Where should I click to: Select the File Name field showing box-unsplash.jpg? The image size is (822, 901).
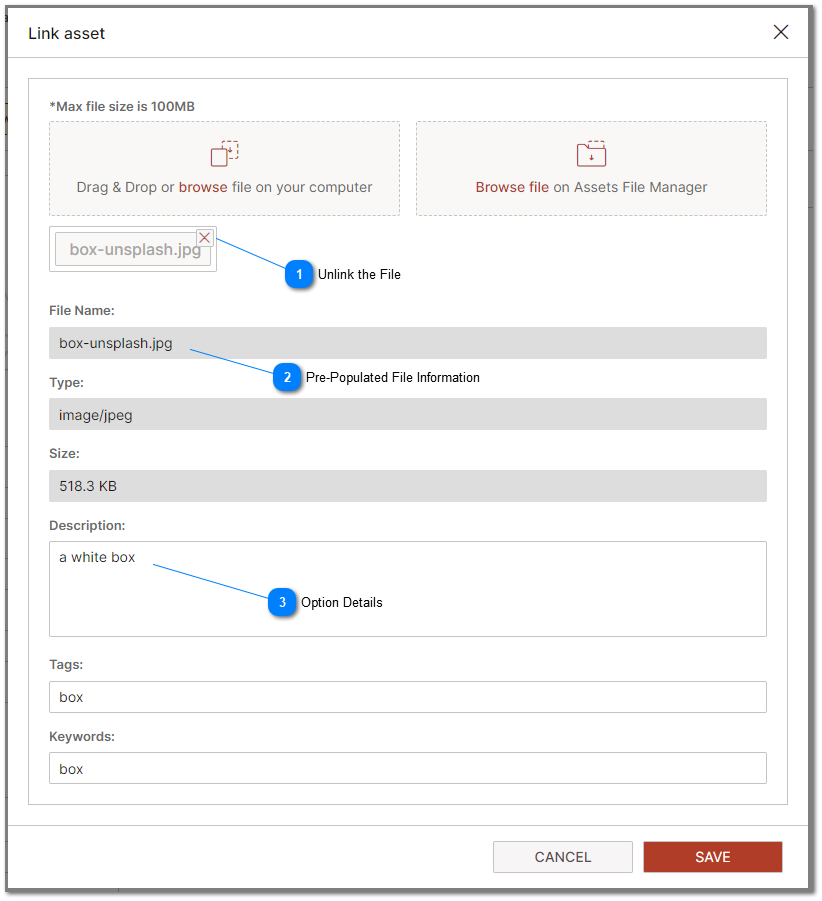[407, 343]
